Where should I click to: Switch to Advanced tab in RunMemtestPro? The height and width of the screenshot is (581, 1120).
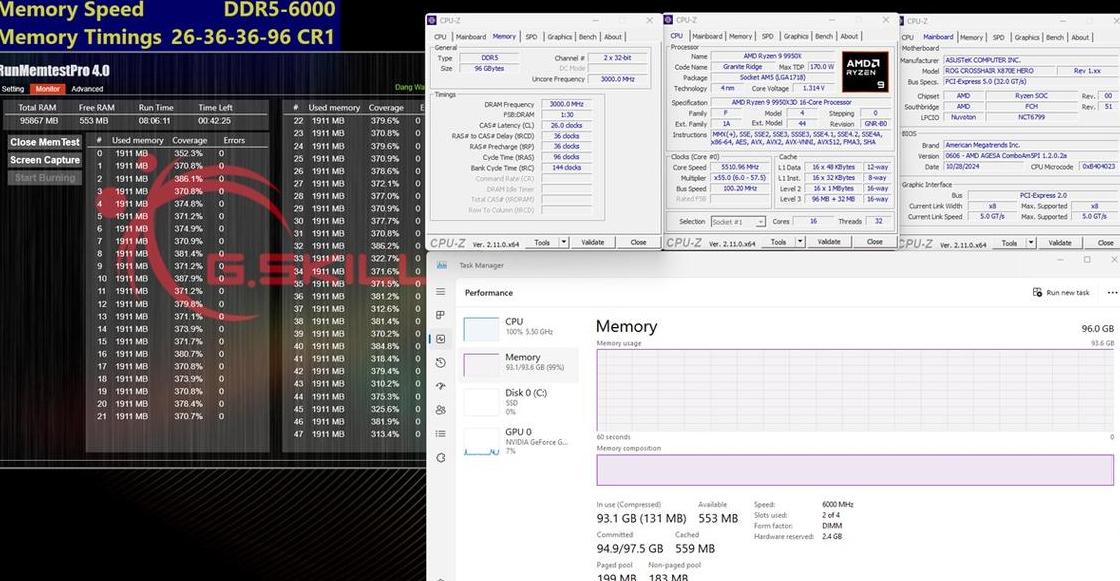(87, 89)
